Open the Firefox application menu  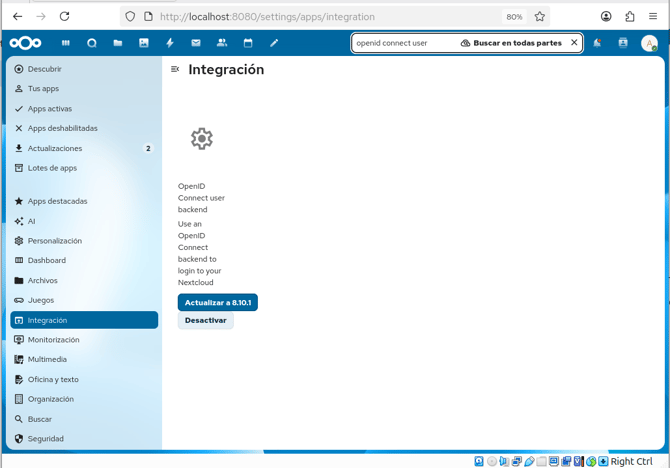[653, 16]
